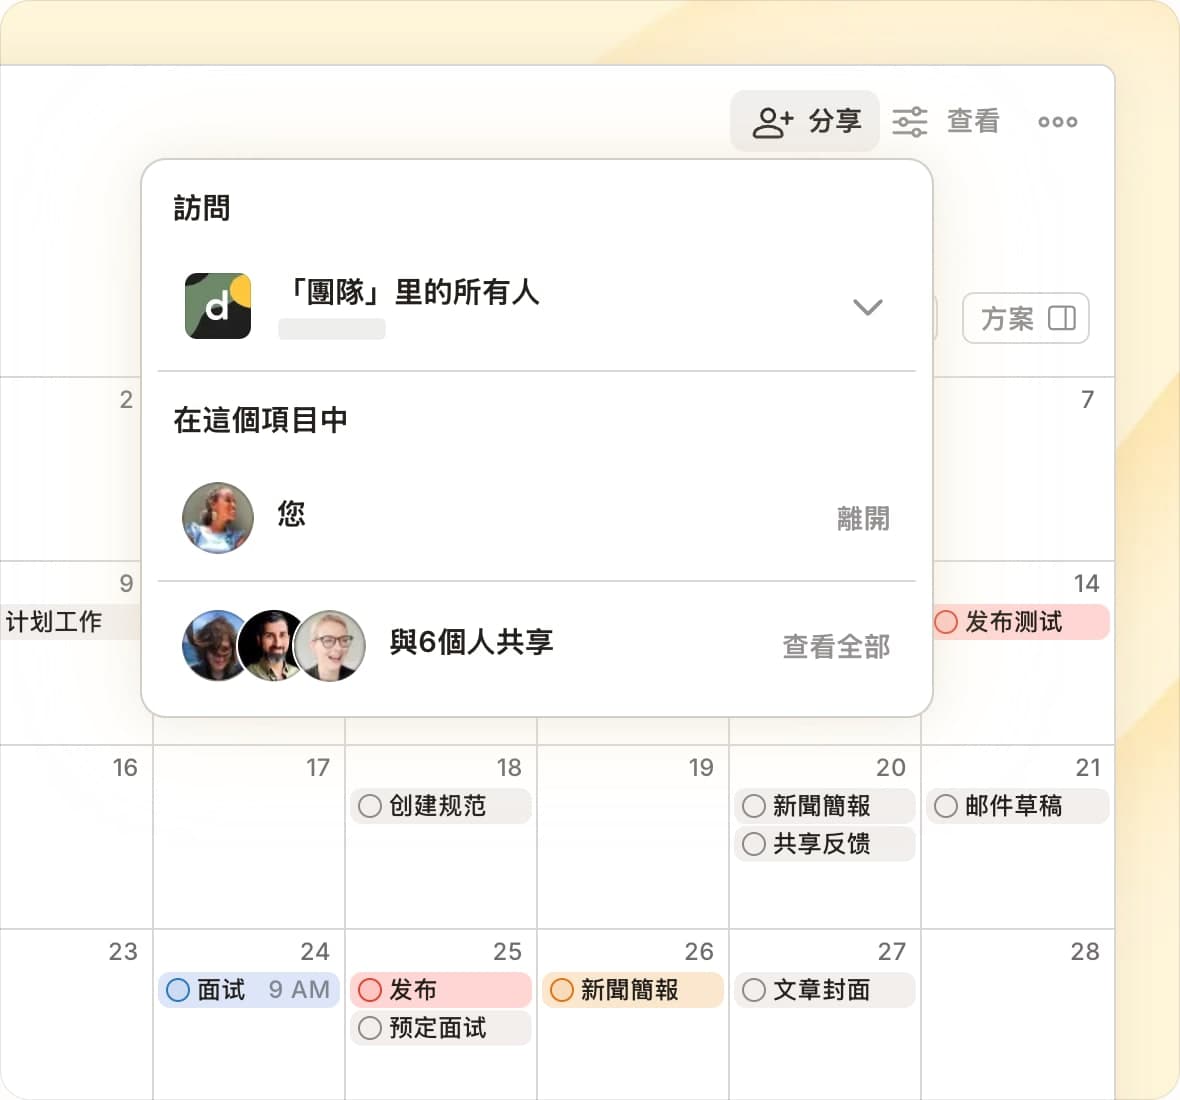Click the 分享 share button

[x=805, y=121]
